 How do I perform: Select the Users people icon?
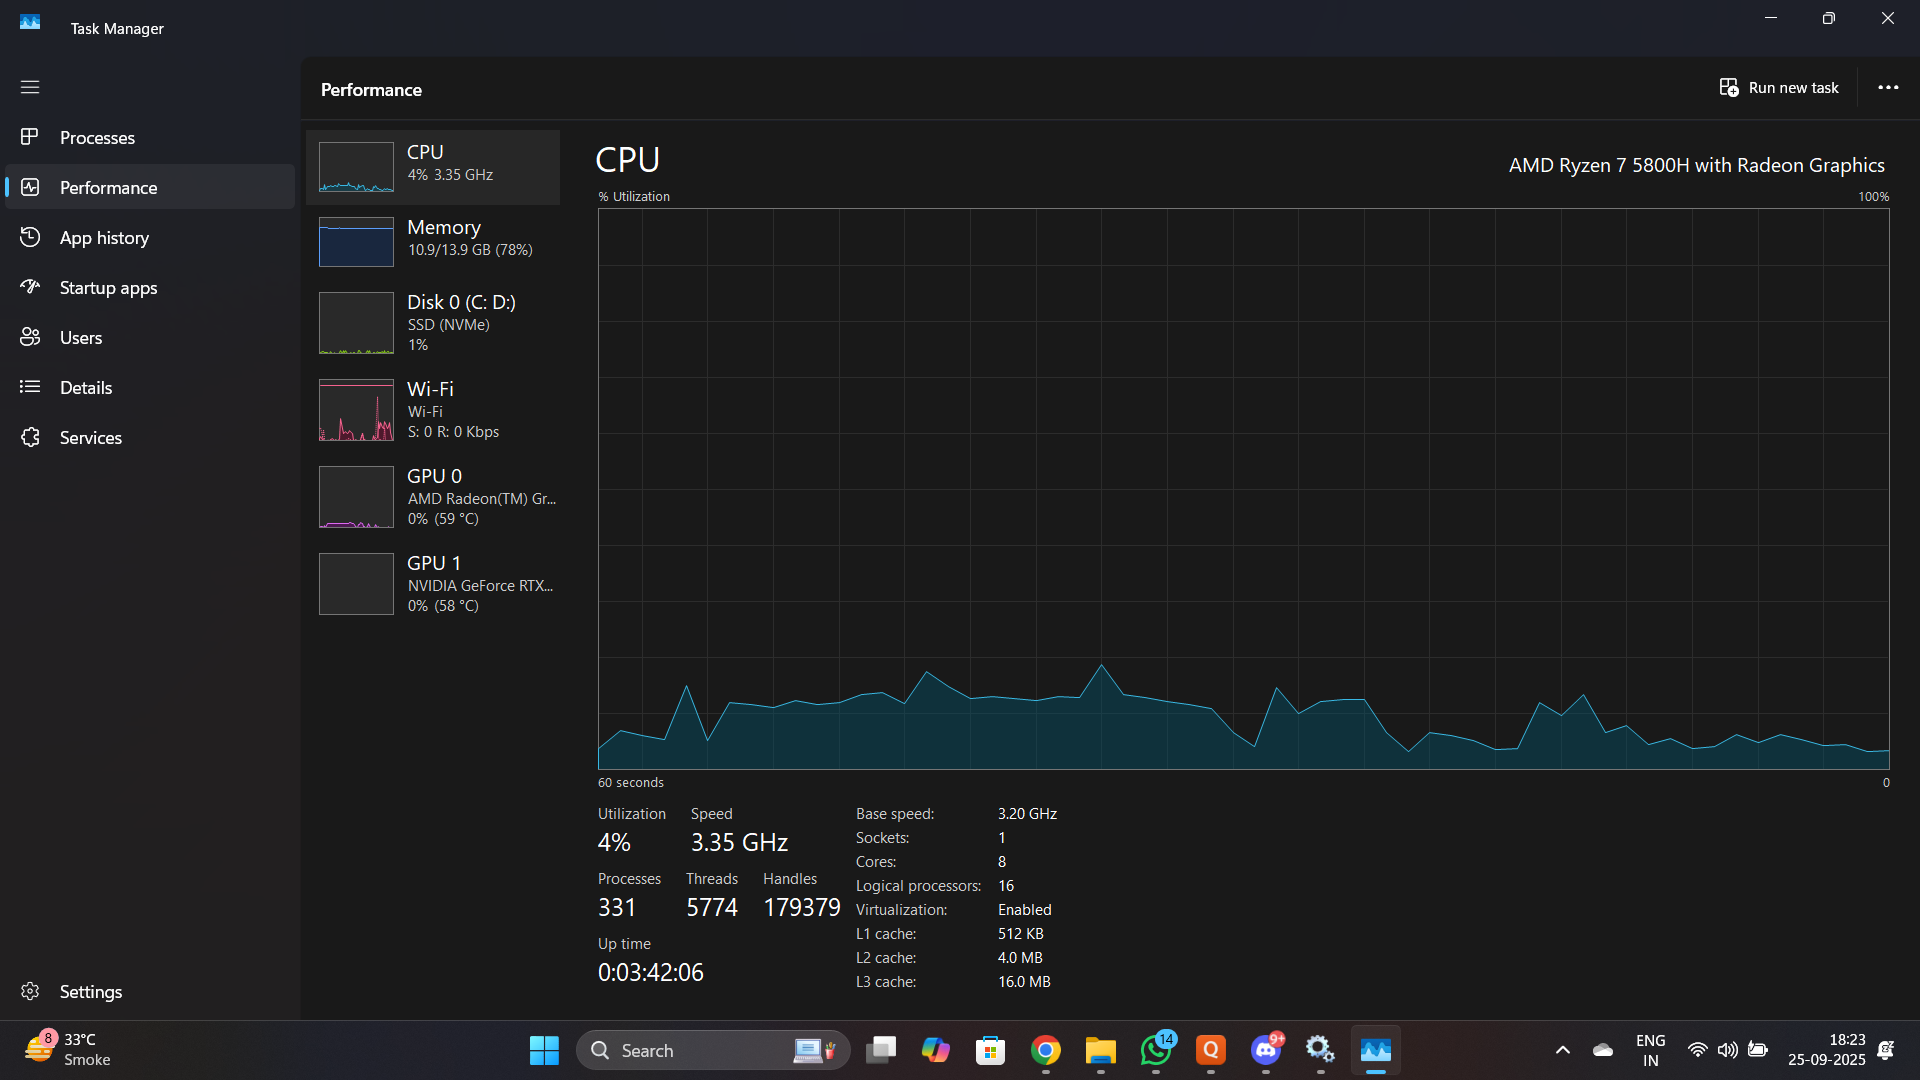tap(30, 337)
